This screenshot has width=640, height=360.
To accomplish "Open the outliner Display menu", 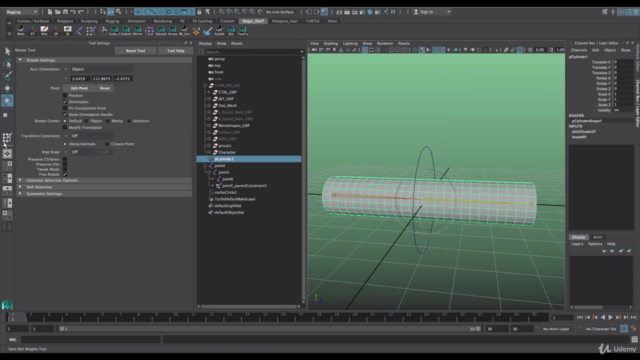I will pos(205,43).
